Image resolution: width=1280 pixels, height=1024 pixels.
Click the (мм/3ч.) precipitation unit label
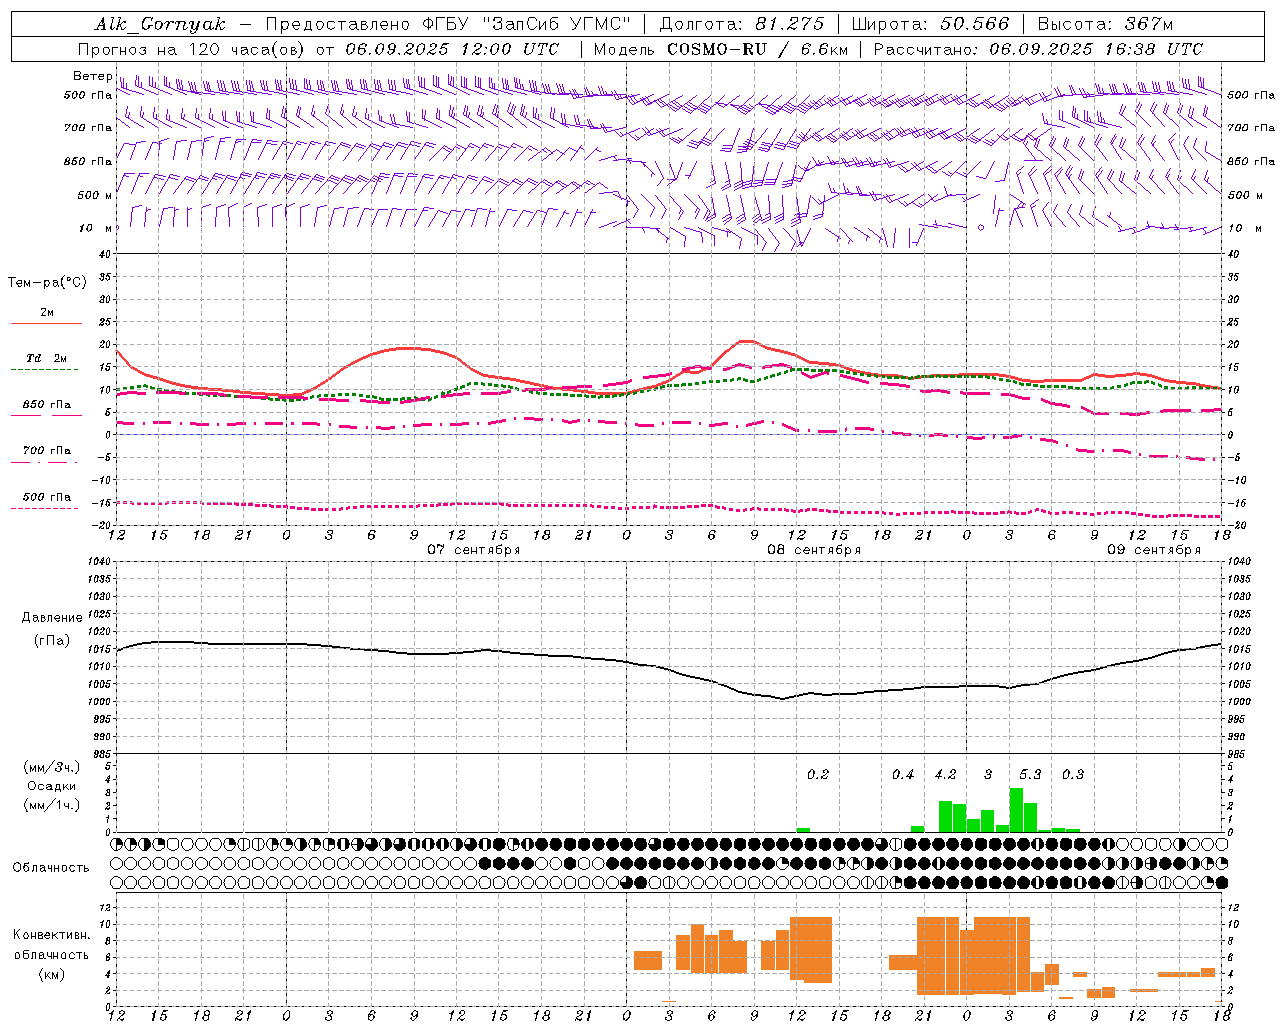(x=52, y=767)
